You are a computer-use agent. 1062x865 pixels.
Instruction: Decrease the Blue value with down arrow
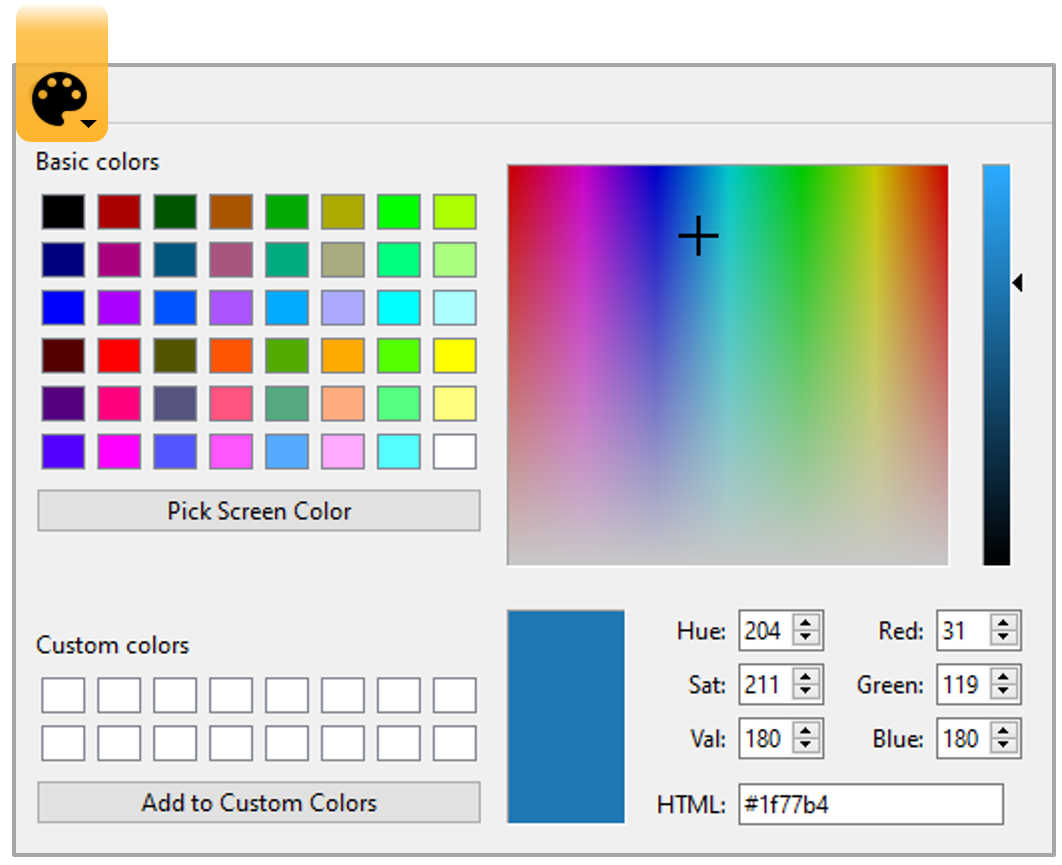tap(1005, 748)
